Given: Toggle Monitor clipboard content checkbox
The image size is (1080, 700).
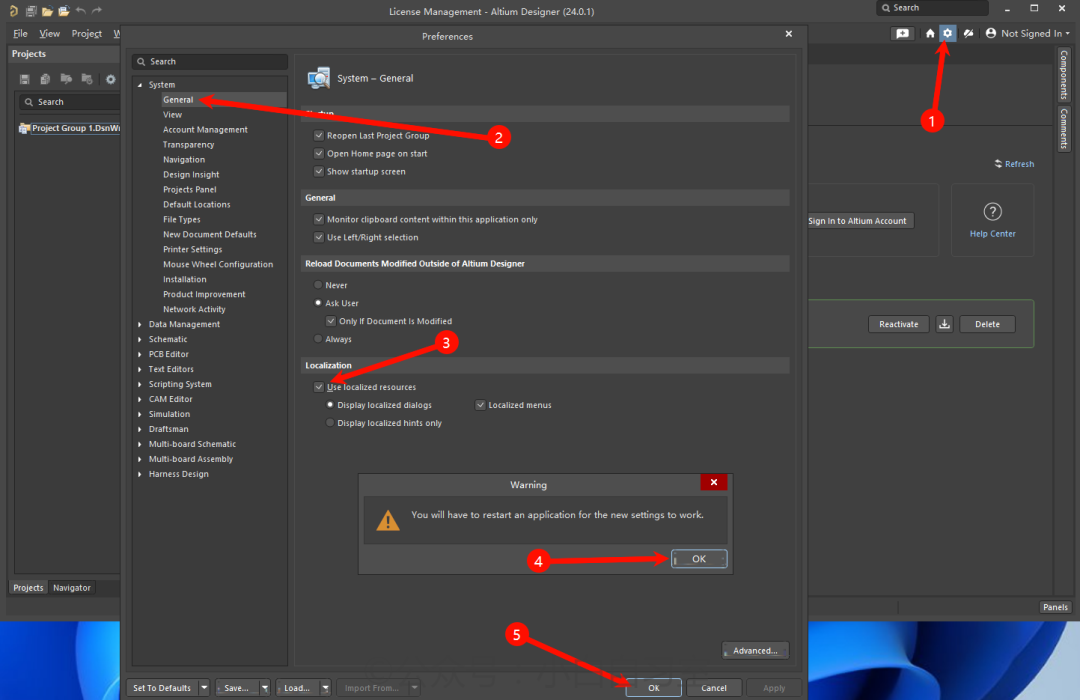Looking at the screenshot, I should (x=319, y=219).
